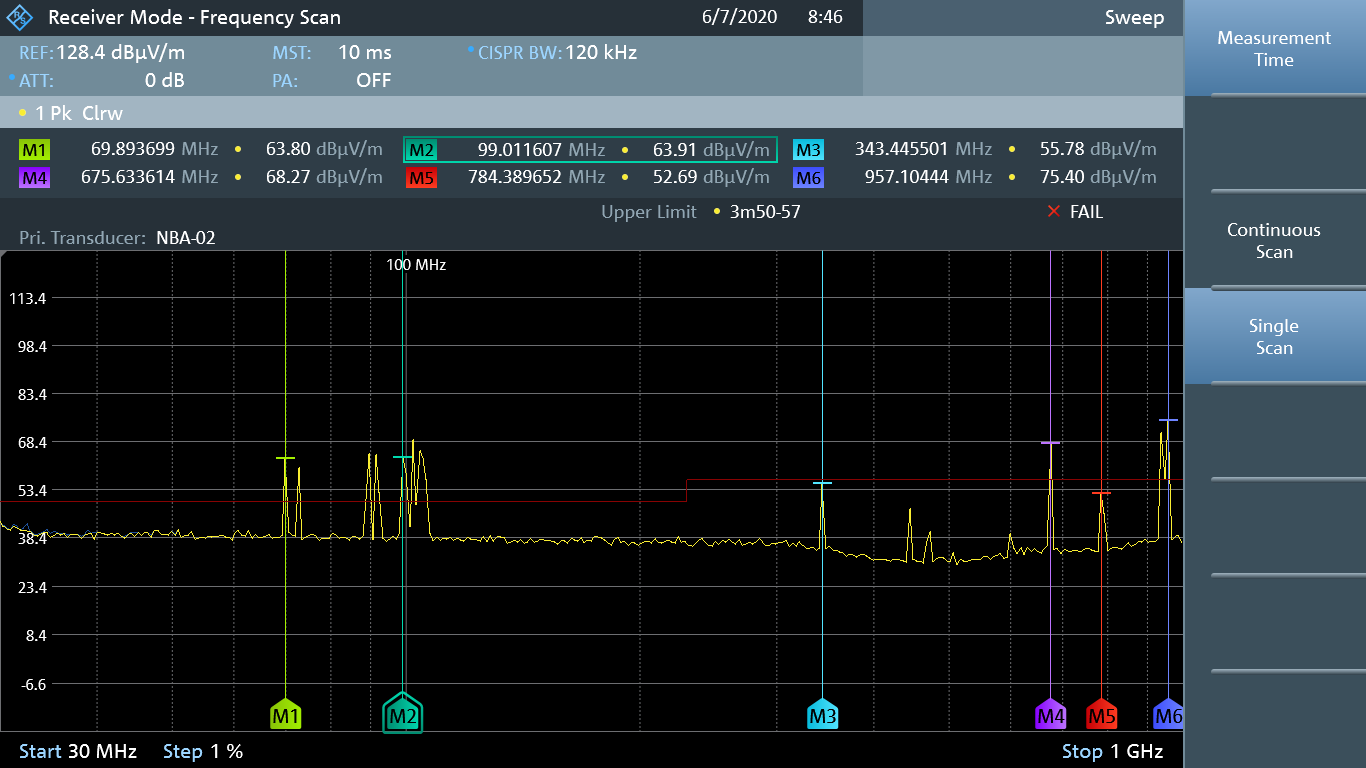Viewport: 1366px width, 768px height.
Task: Click the date 6/7/2020 in title bar
Action: coord(740,17)
